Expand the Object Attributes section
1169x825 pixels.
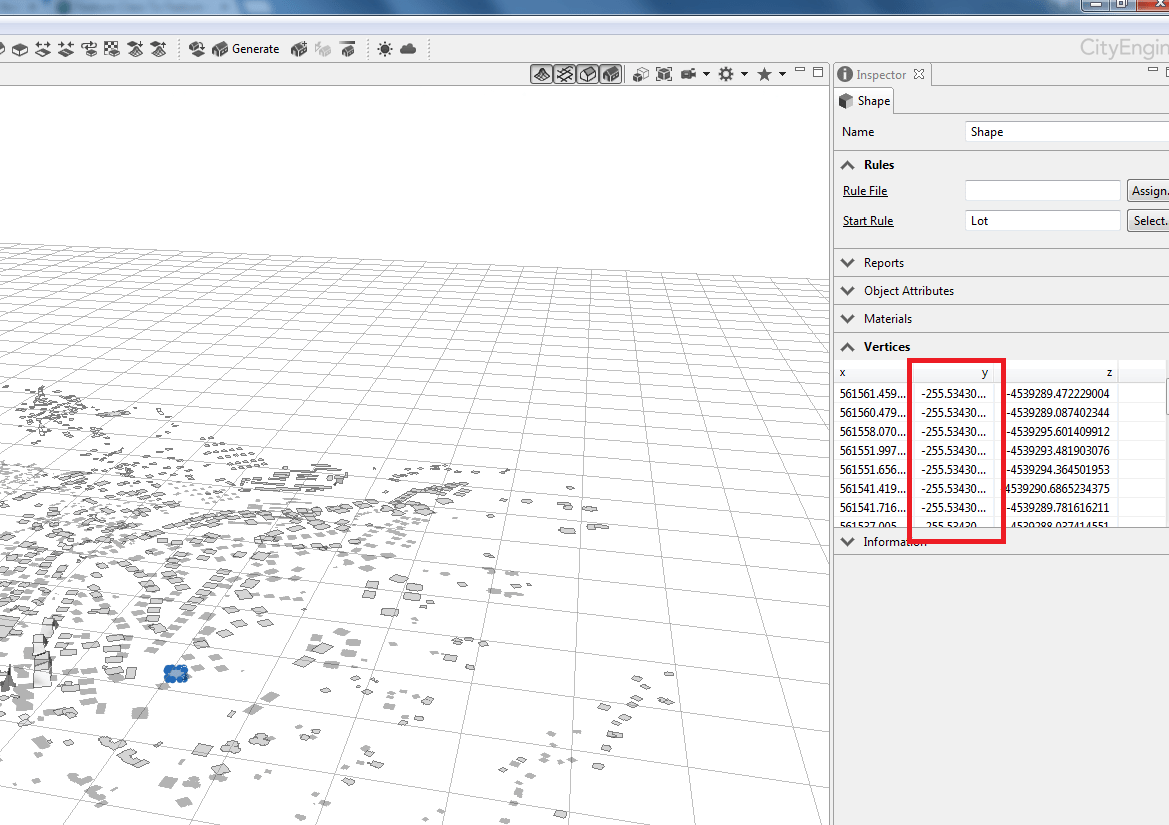(847, 290)
